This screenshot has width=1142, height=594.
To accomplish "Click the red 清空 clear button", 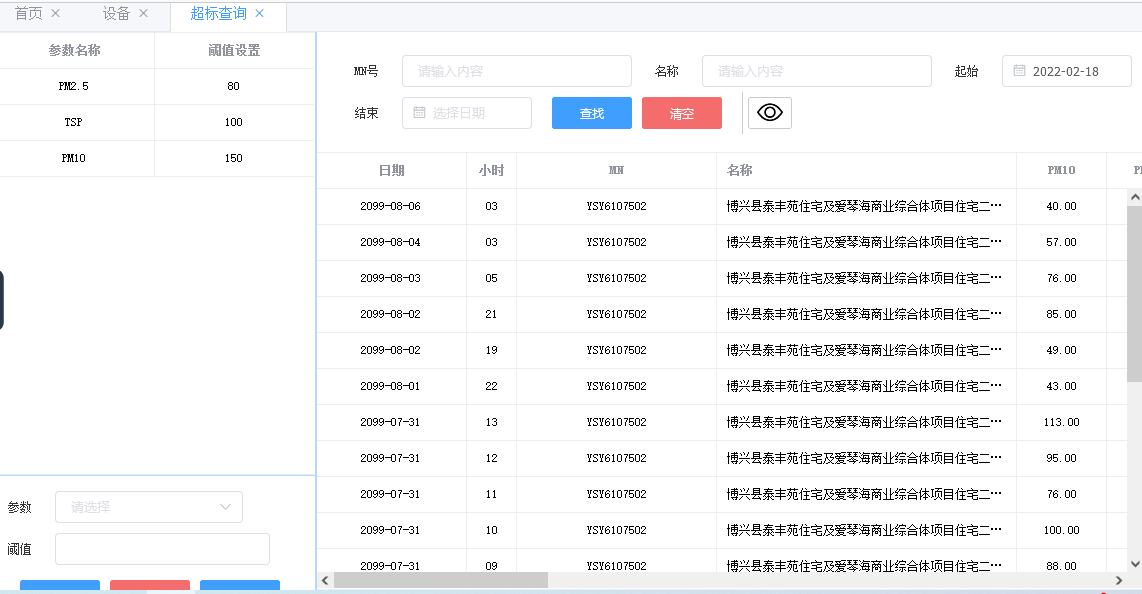I will [681, 113].
